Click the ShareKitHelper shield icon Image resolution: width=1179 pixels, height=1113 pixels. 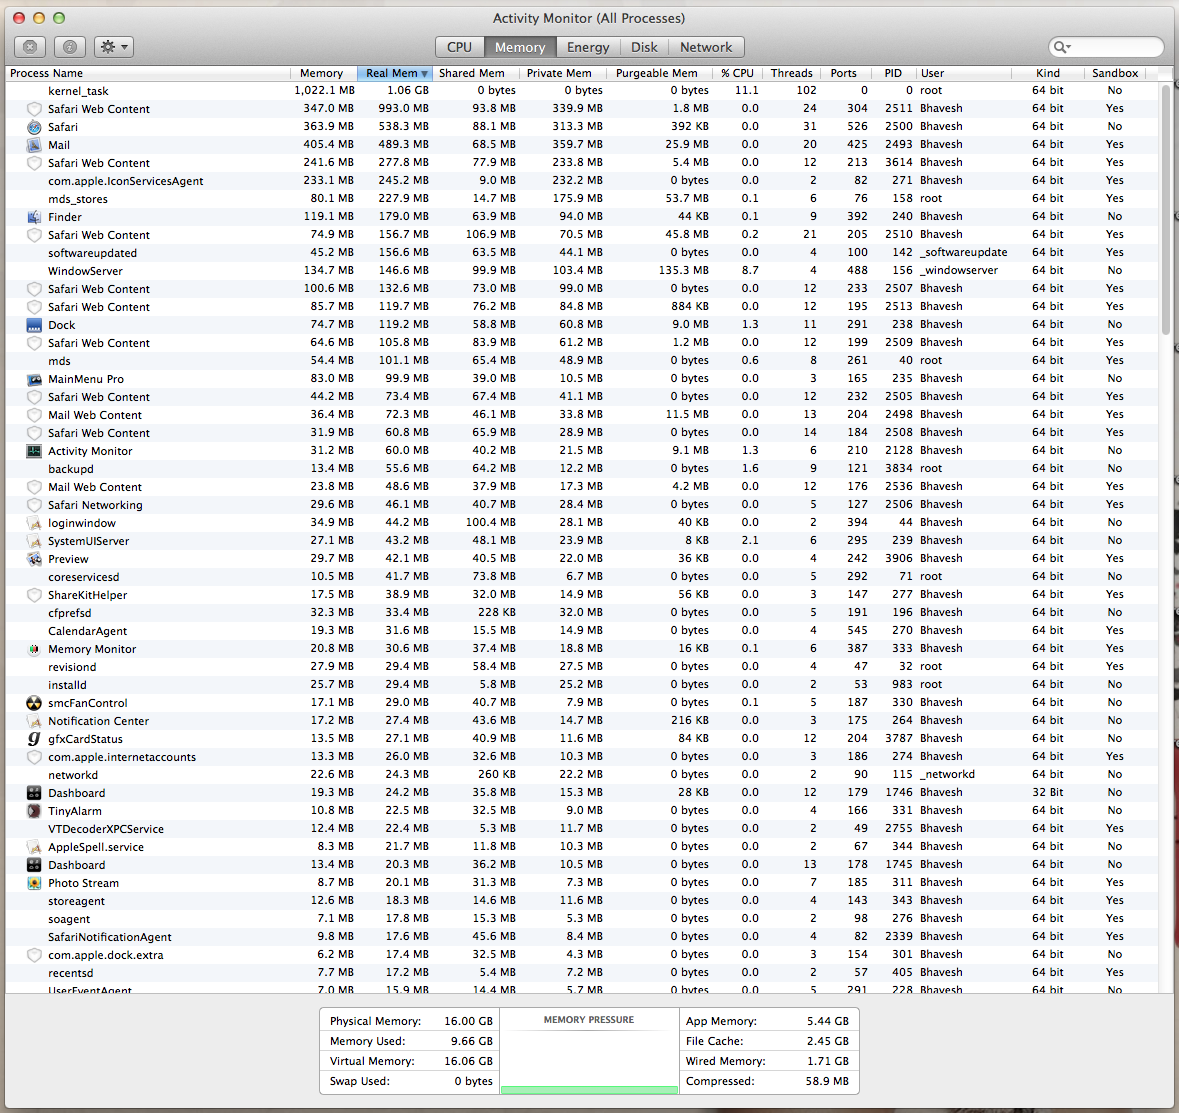[34, 595]
